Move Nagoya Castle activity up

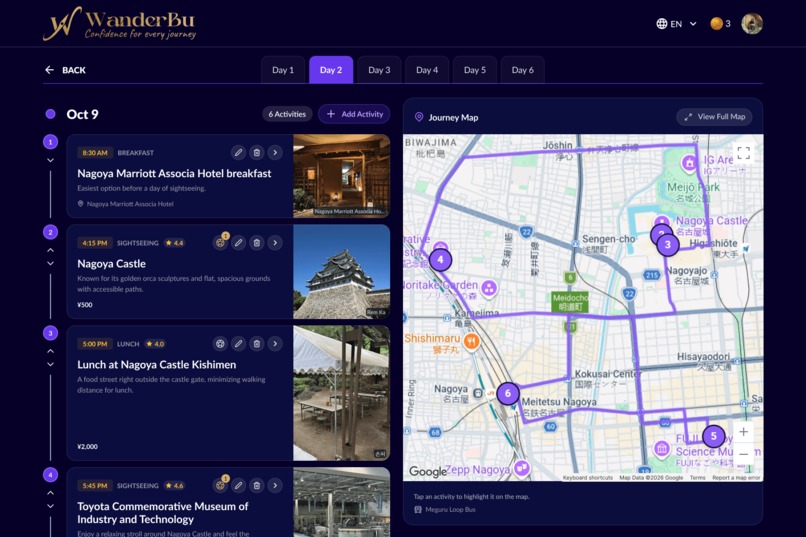tap(50, 250)
